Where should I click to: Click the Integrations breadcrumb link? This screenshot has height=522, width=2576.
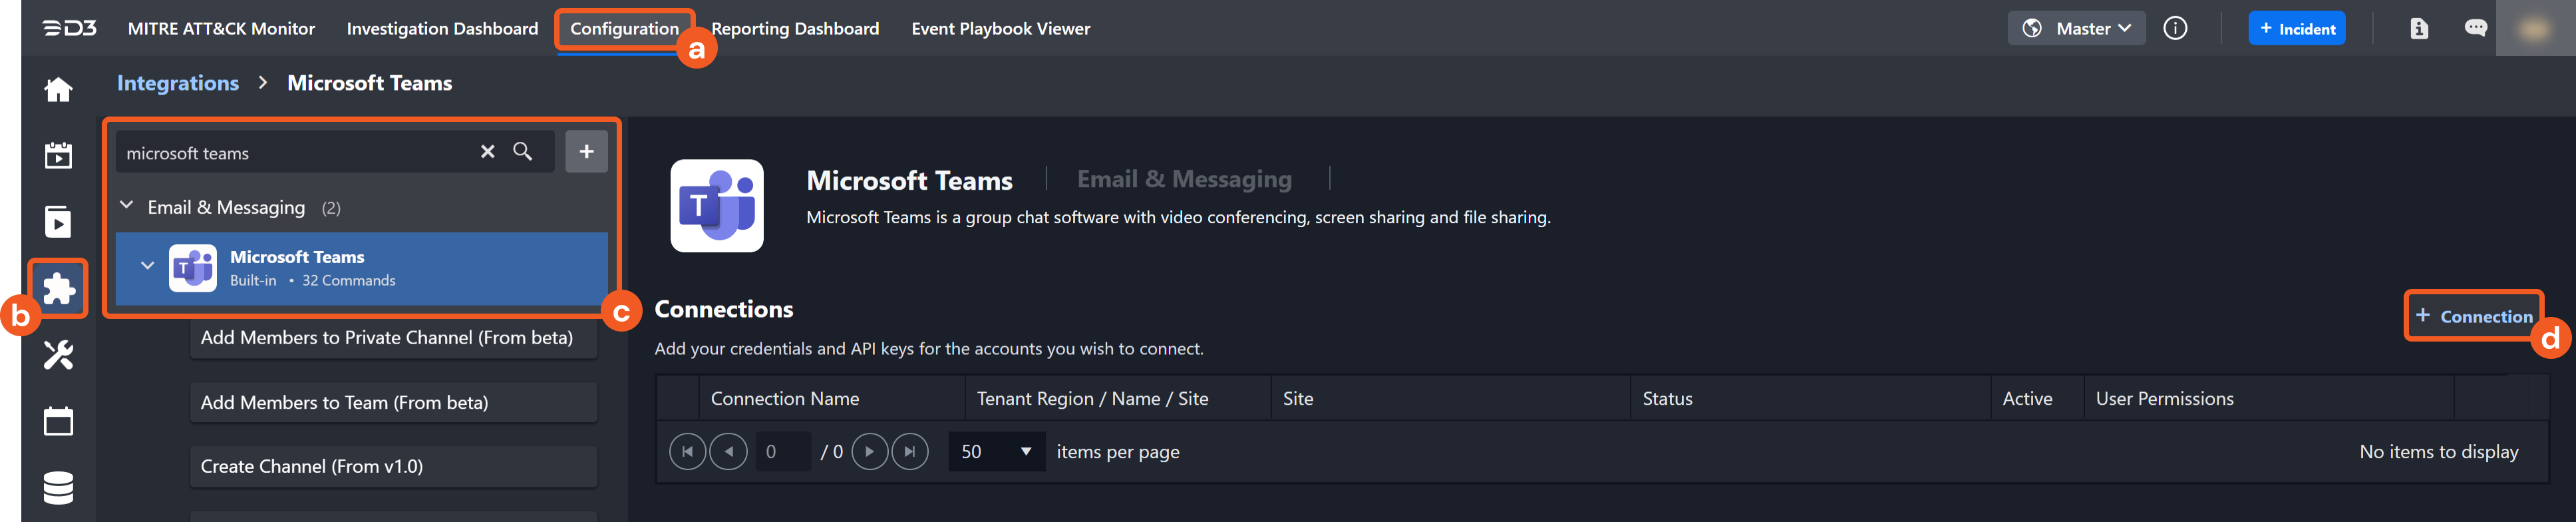(x=178, y=83)
